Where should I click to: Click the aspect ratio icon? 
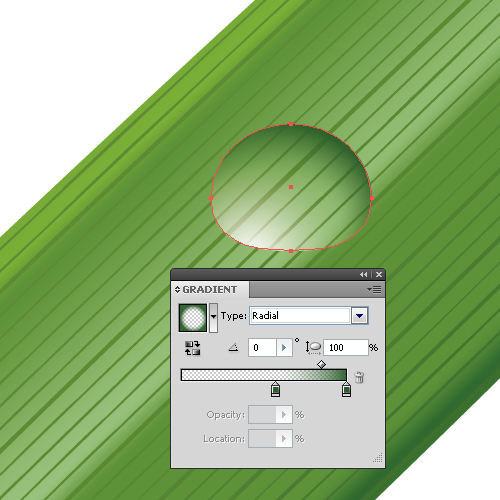coord(313,348)
